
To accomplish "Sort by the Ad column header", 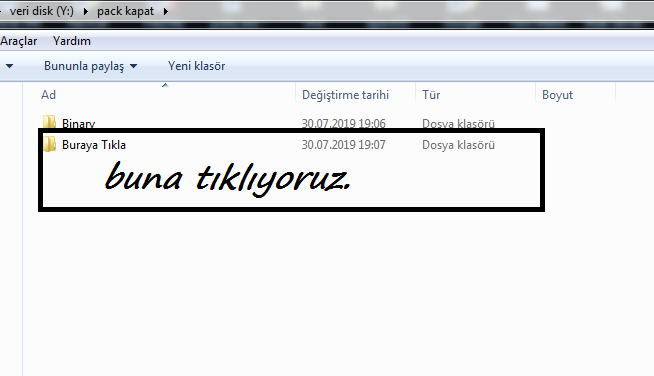I will 48,95.
